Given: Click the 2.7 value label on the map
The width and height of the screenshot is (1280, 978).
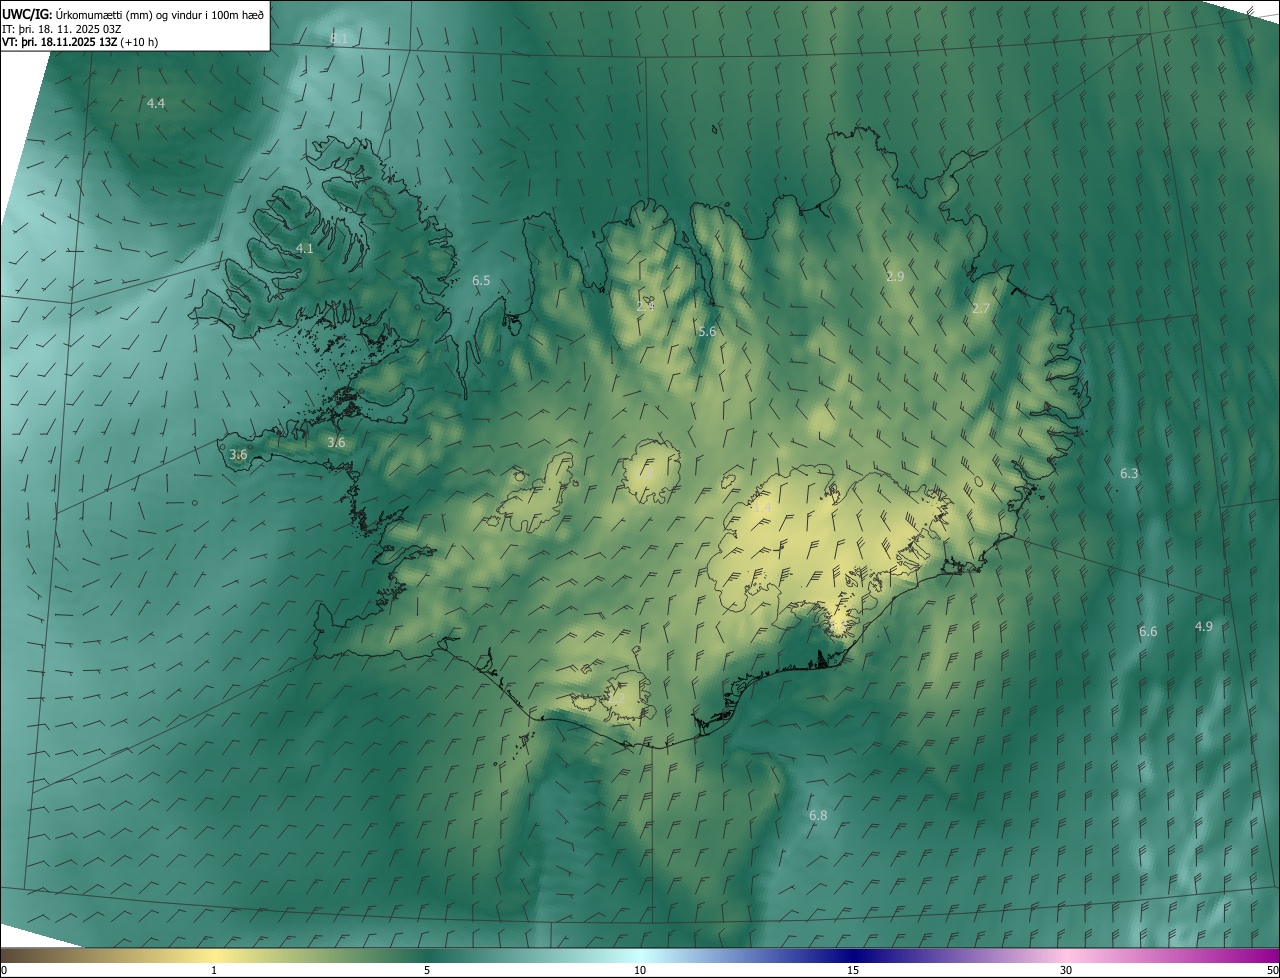Looking at the screenshot, I should pos(981,308).
